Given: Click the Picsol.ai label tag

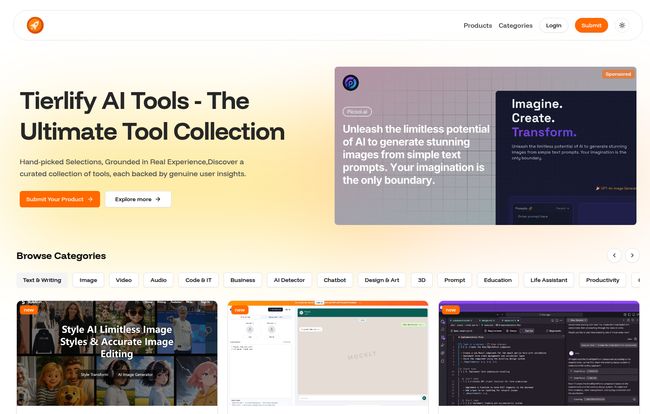Looking at the screenshot, I should point(357,112).
